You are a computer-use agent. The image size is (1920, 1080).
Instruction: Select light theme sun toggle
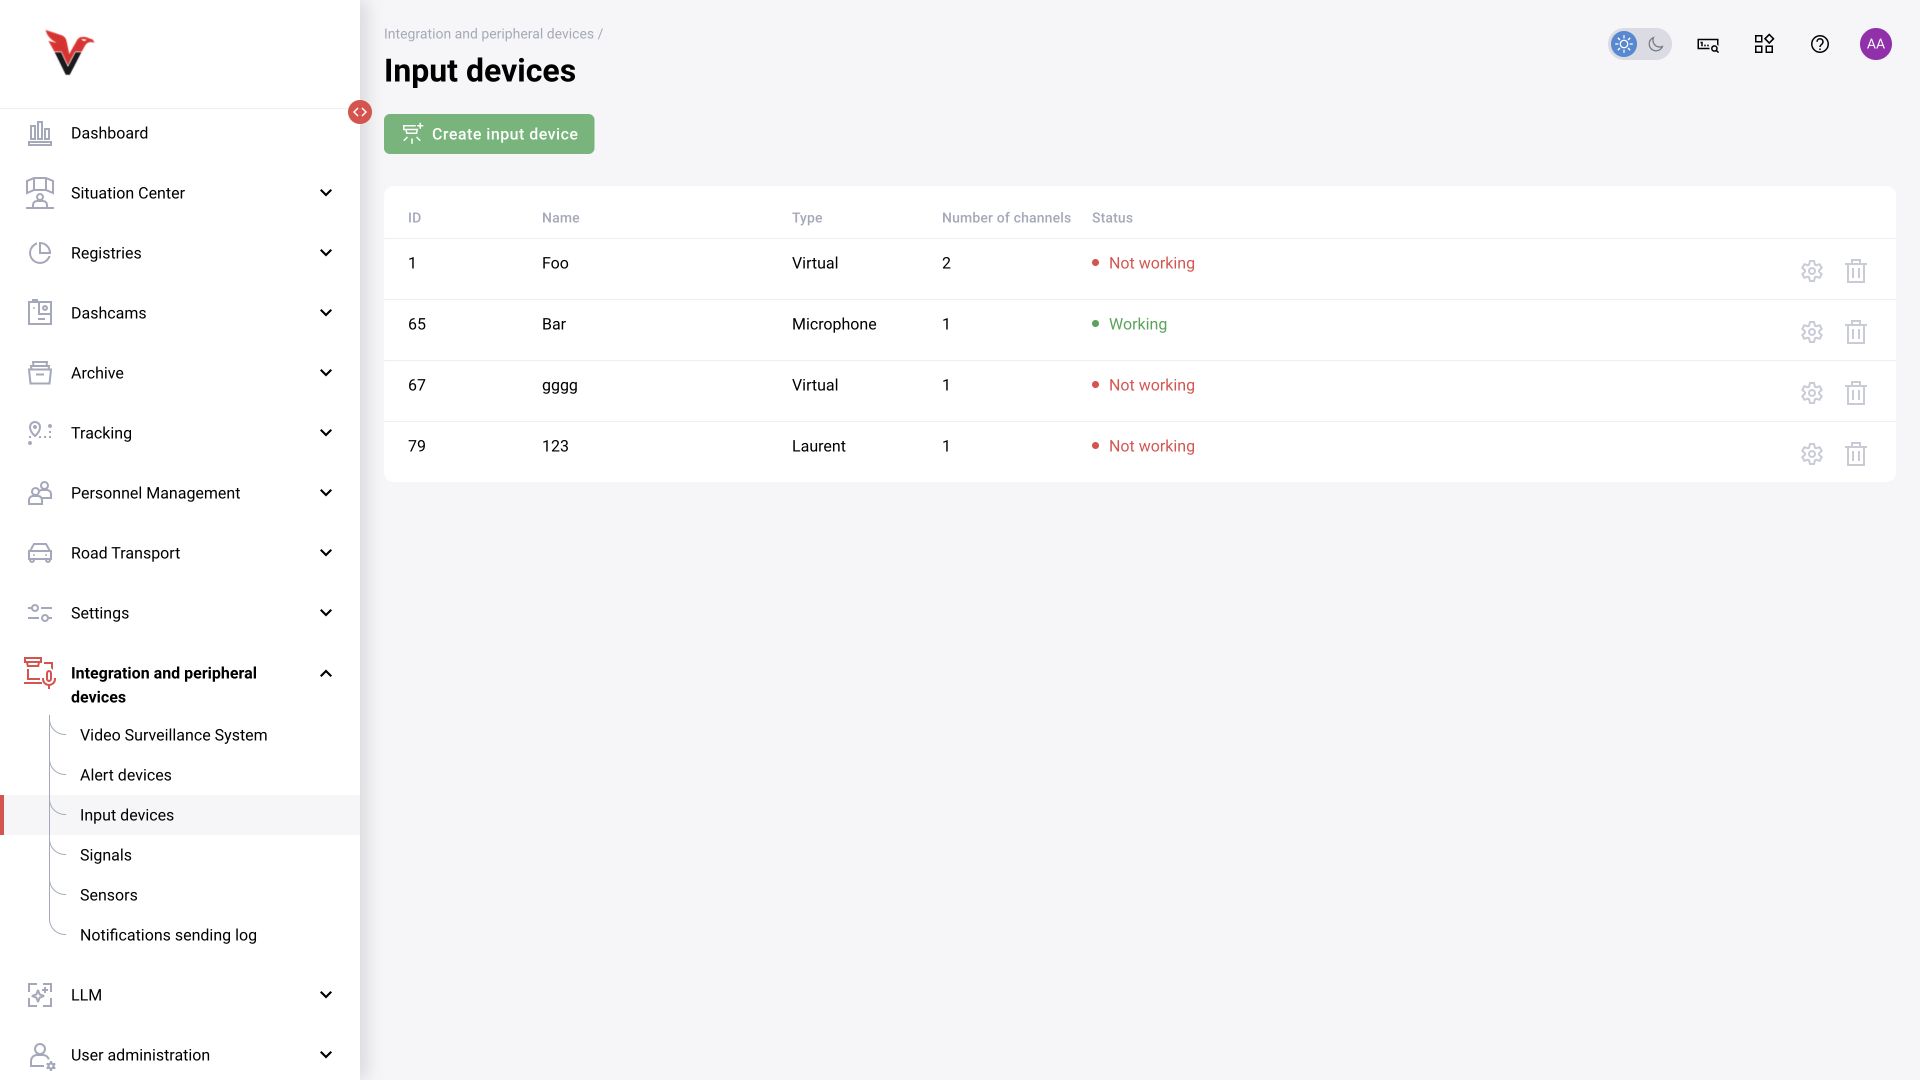(1623, 44)
